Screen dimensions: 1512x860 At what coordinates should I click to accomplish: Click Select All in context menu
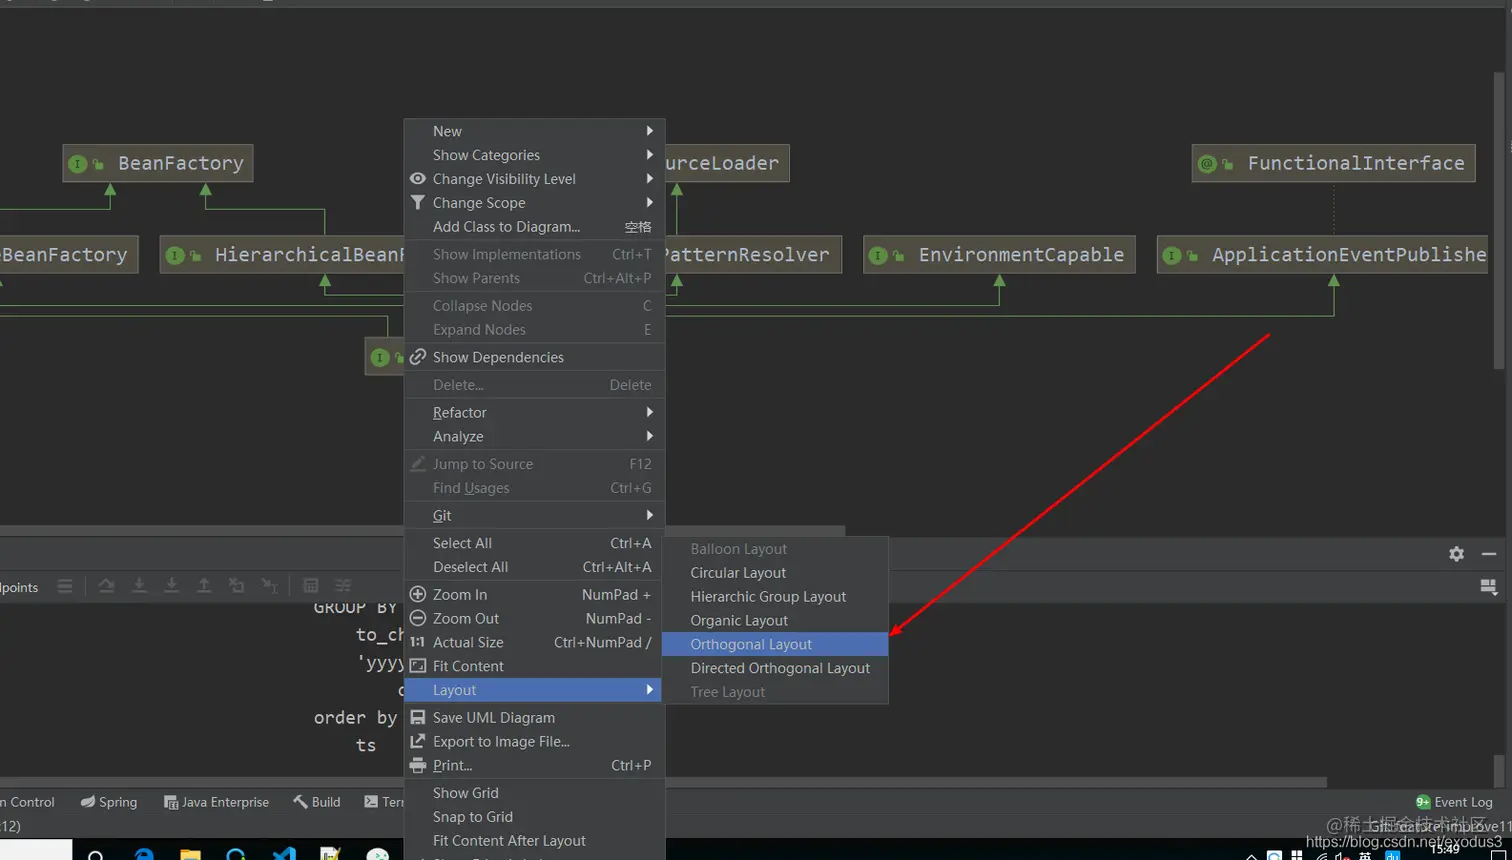534,543
